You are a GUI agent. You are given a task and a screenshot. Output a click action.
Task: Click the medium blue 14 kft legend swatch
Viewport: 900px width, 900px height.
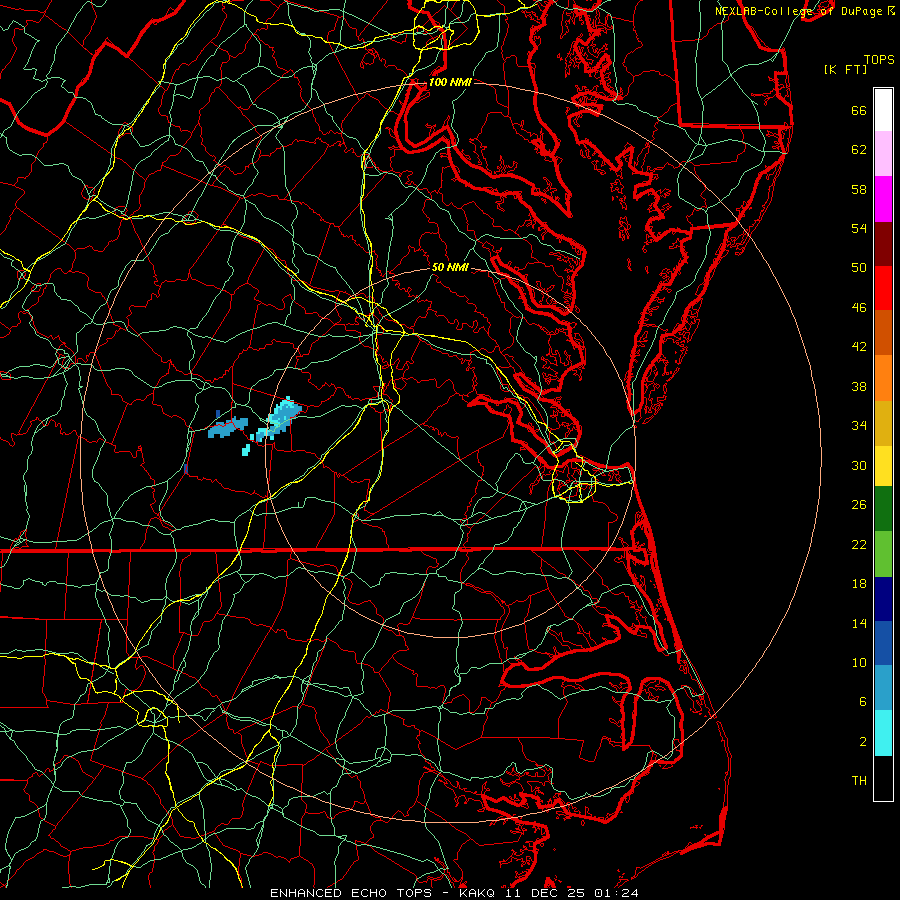tap(883, 643)
